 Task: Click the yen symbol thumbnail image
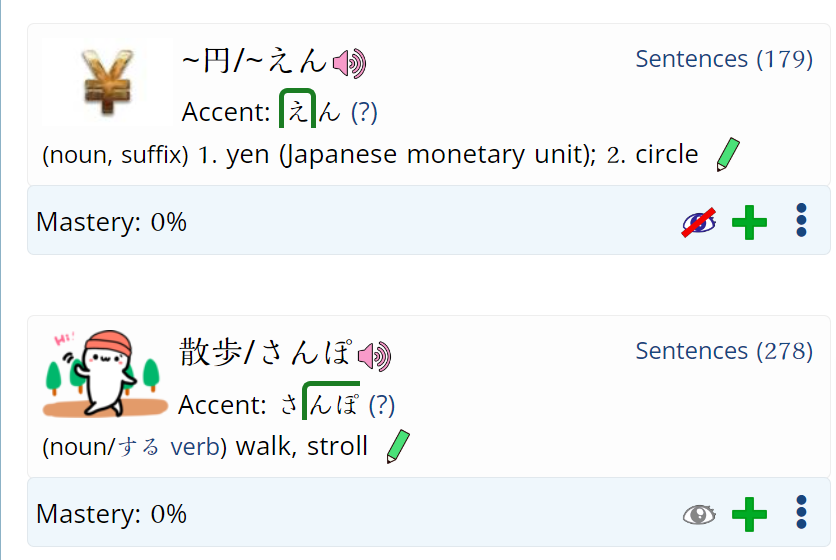(107, 81)
